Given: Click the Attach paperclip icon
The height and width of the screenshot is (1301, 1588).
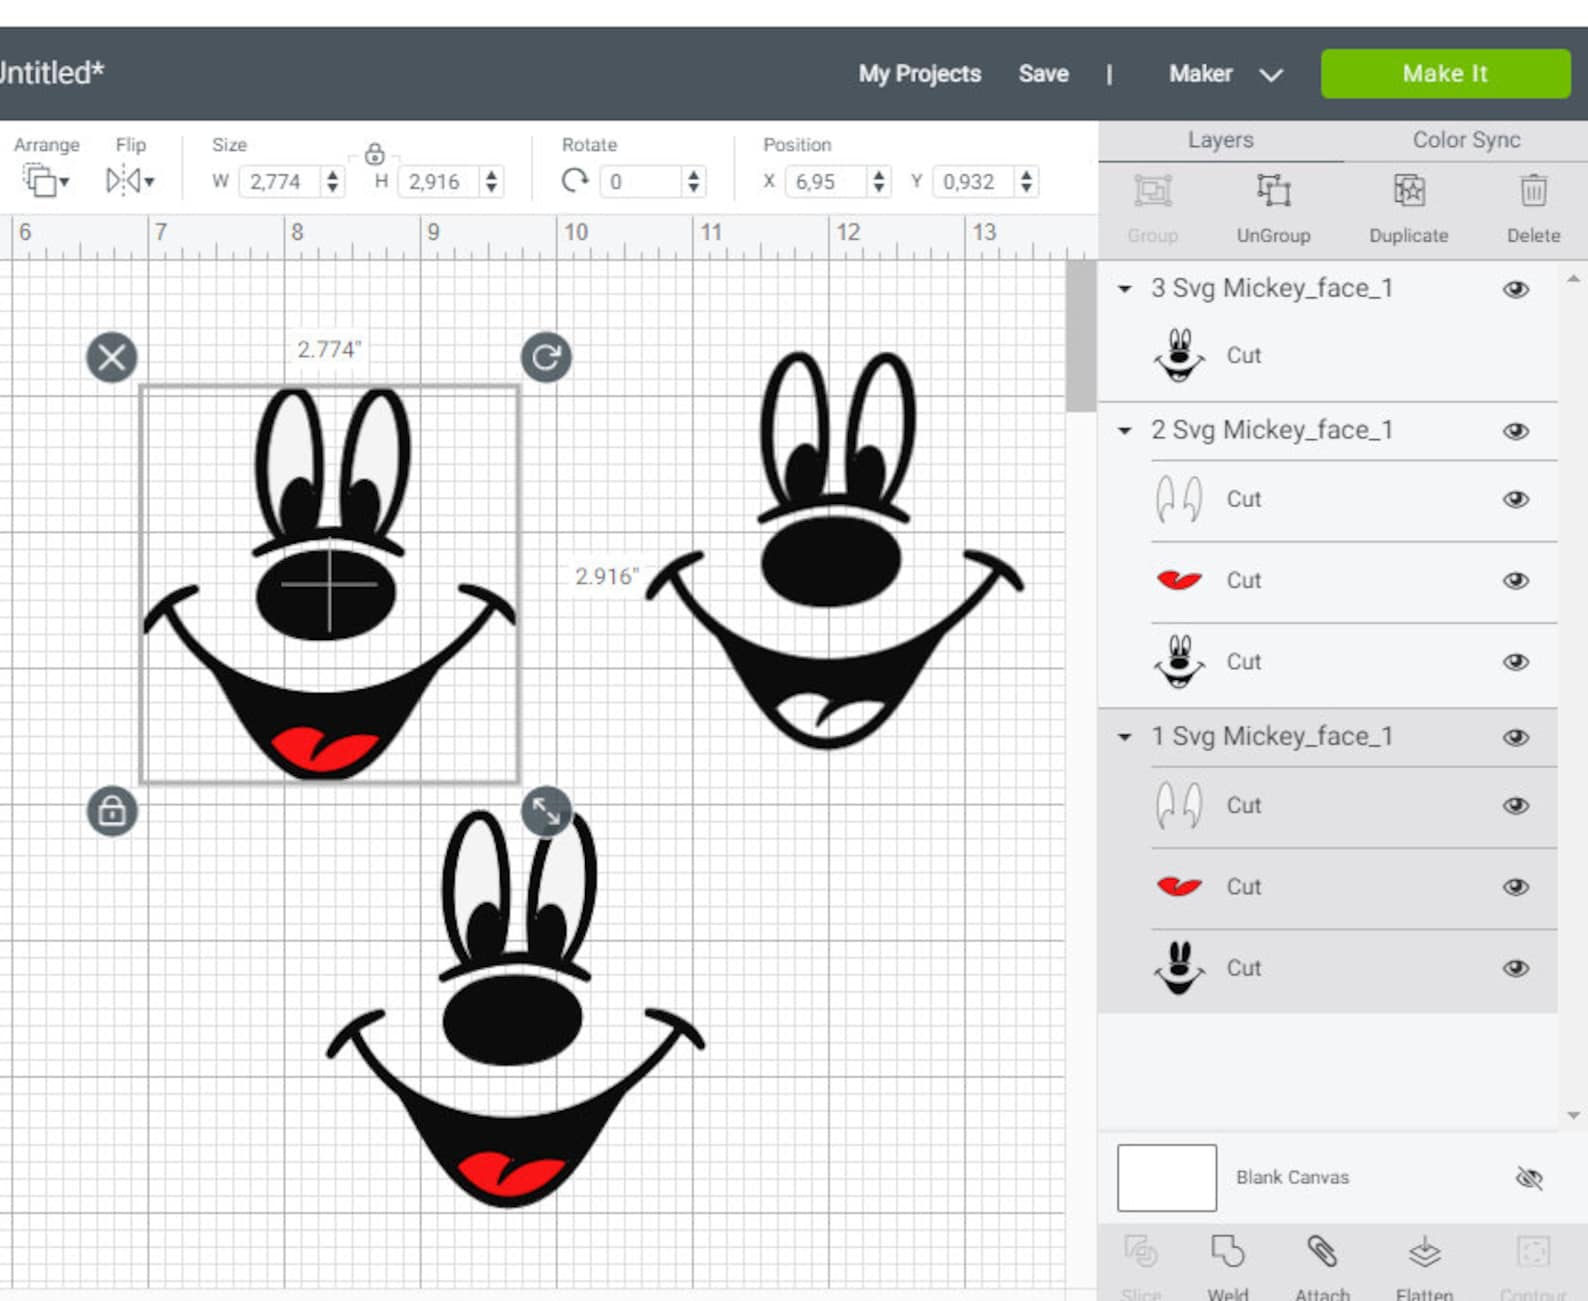Looking at the screenshot, I should (1322, 1252).
